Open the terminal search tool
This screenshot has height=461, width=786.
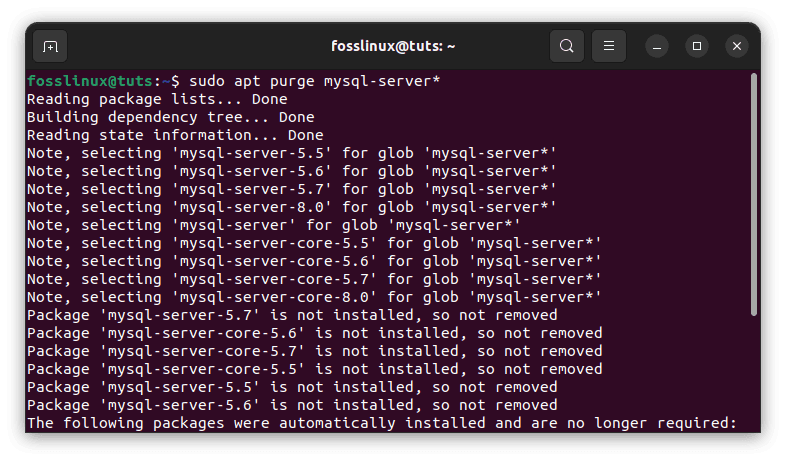567,46
